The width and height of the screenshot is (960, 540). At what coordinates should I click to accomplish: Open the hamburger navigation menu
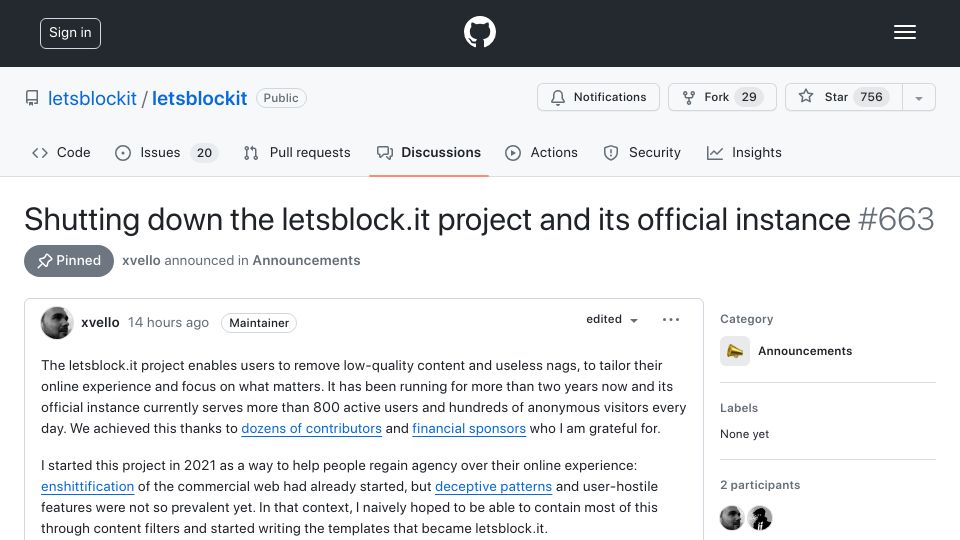(x=904, y=32)
